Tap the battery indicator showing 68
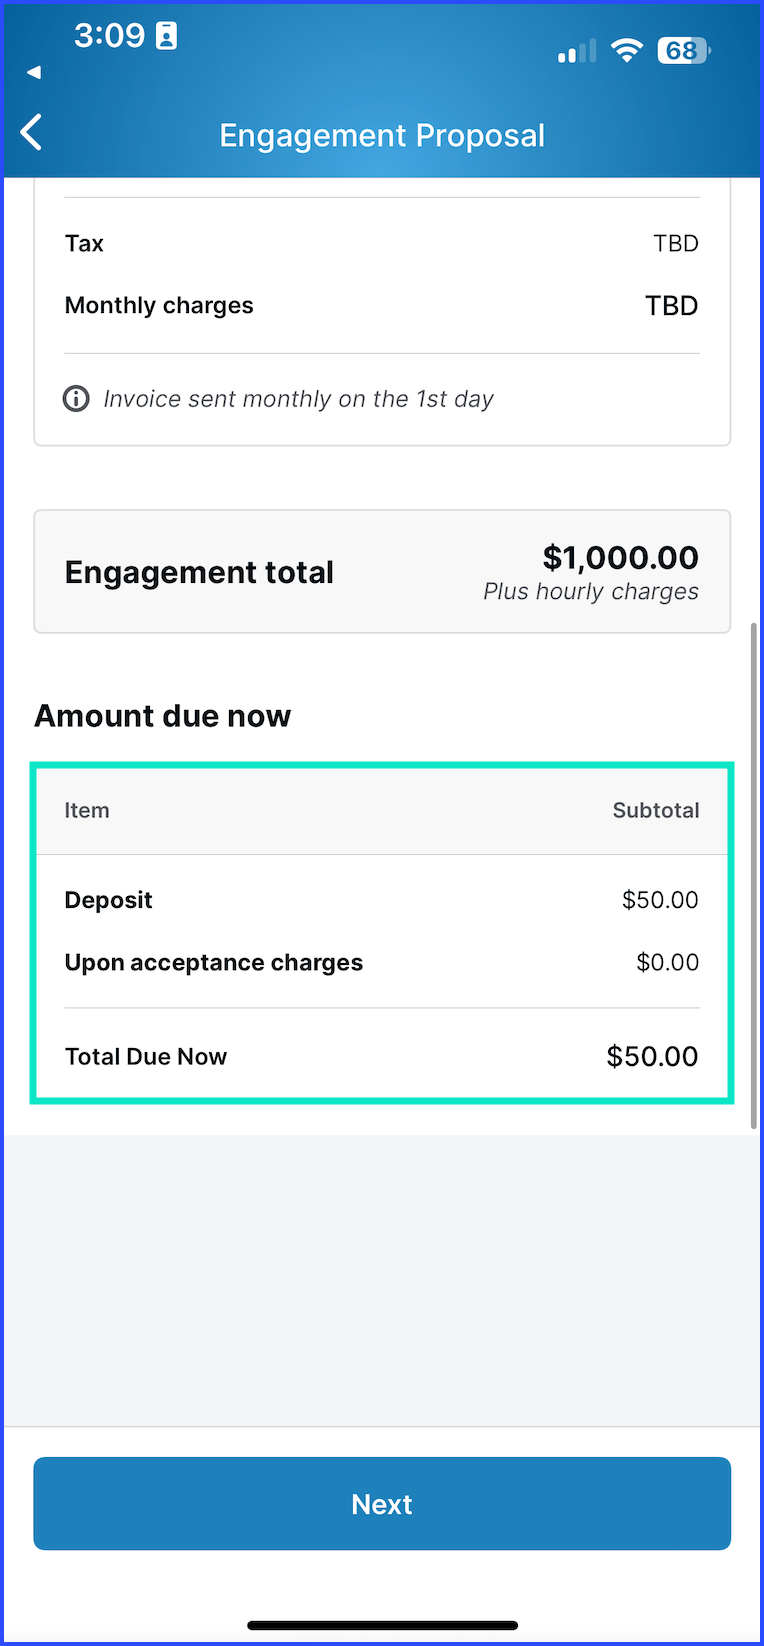Image resolution: width=764 pixels, height=1646 pixels. (684, 50)
